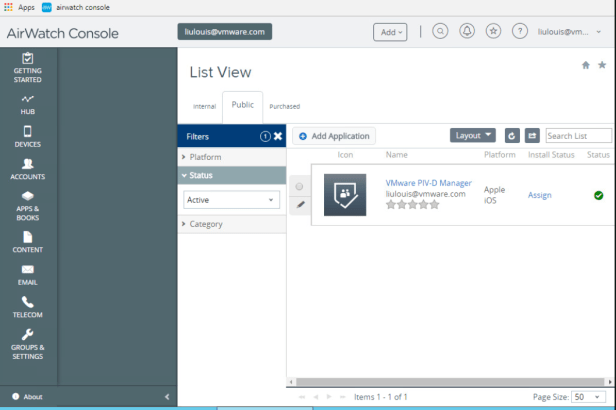This screenshot has width=616, height=410.
Task: Click the global search magnifier icon
Action: pyautogui.click(x=440, y=31)
